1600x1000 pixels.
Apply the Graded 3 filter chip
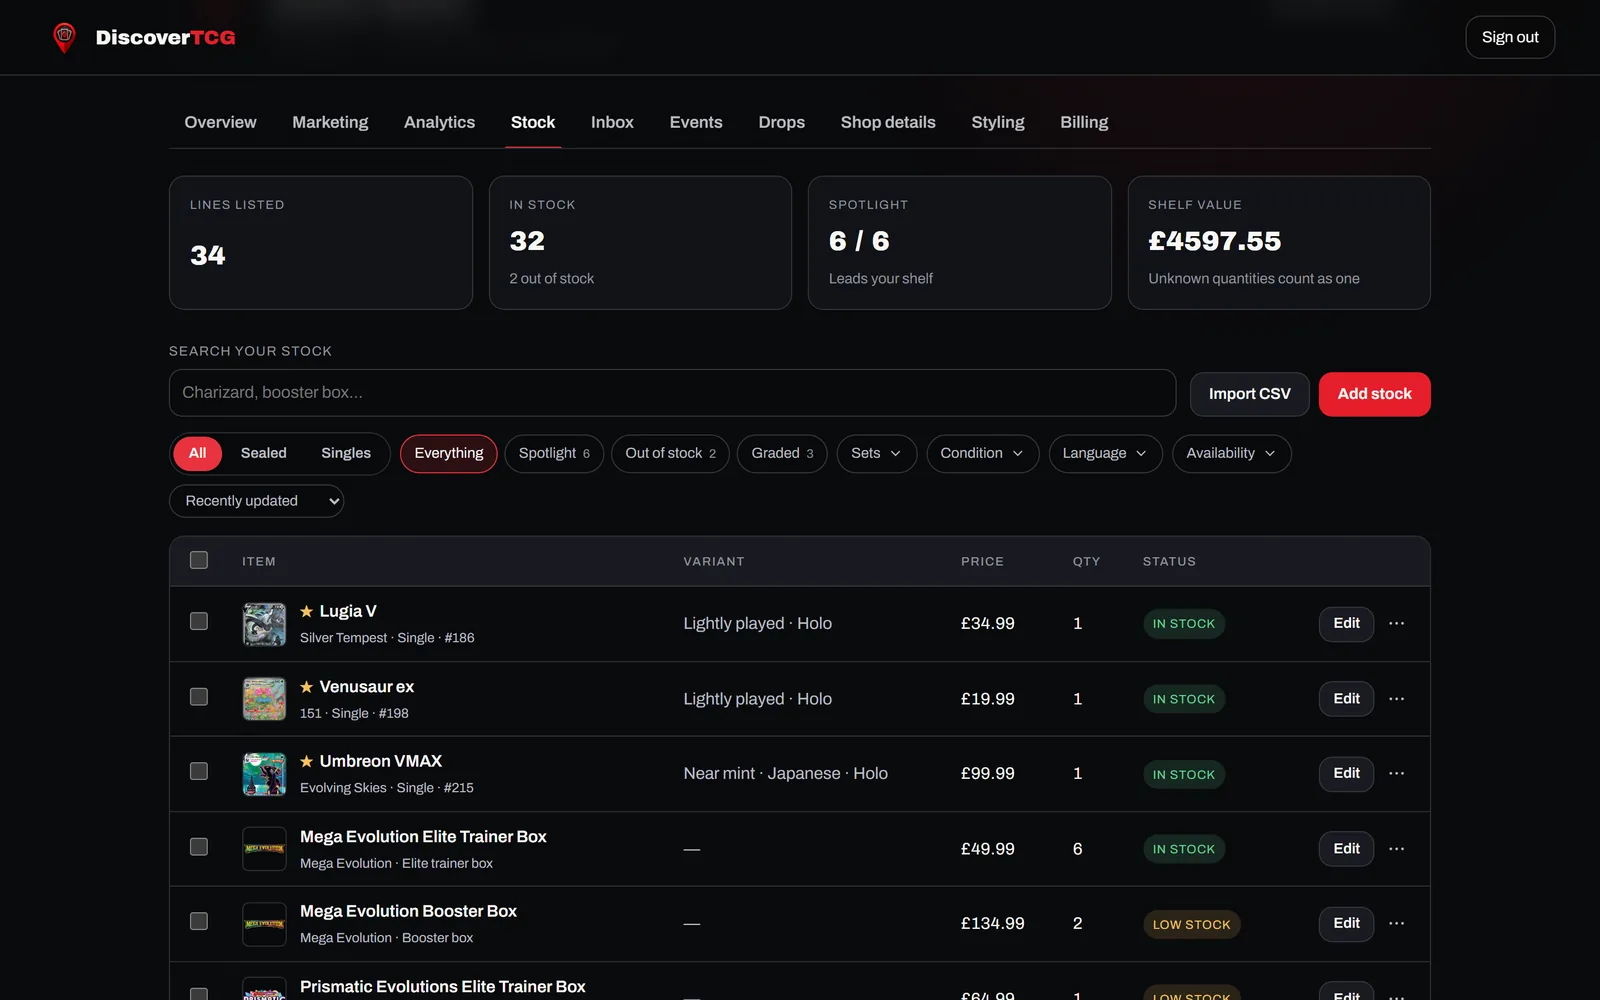(782, 453)
